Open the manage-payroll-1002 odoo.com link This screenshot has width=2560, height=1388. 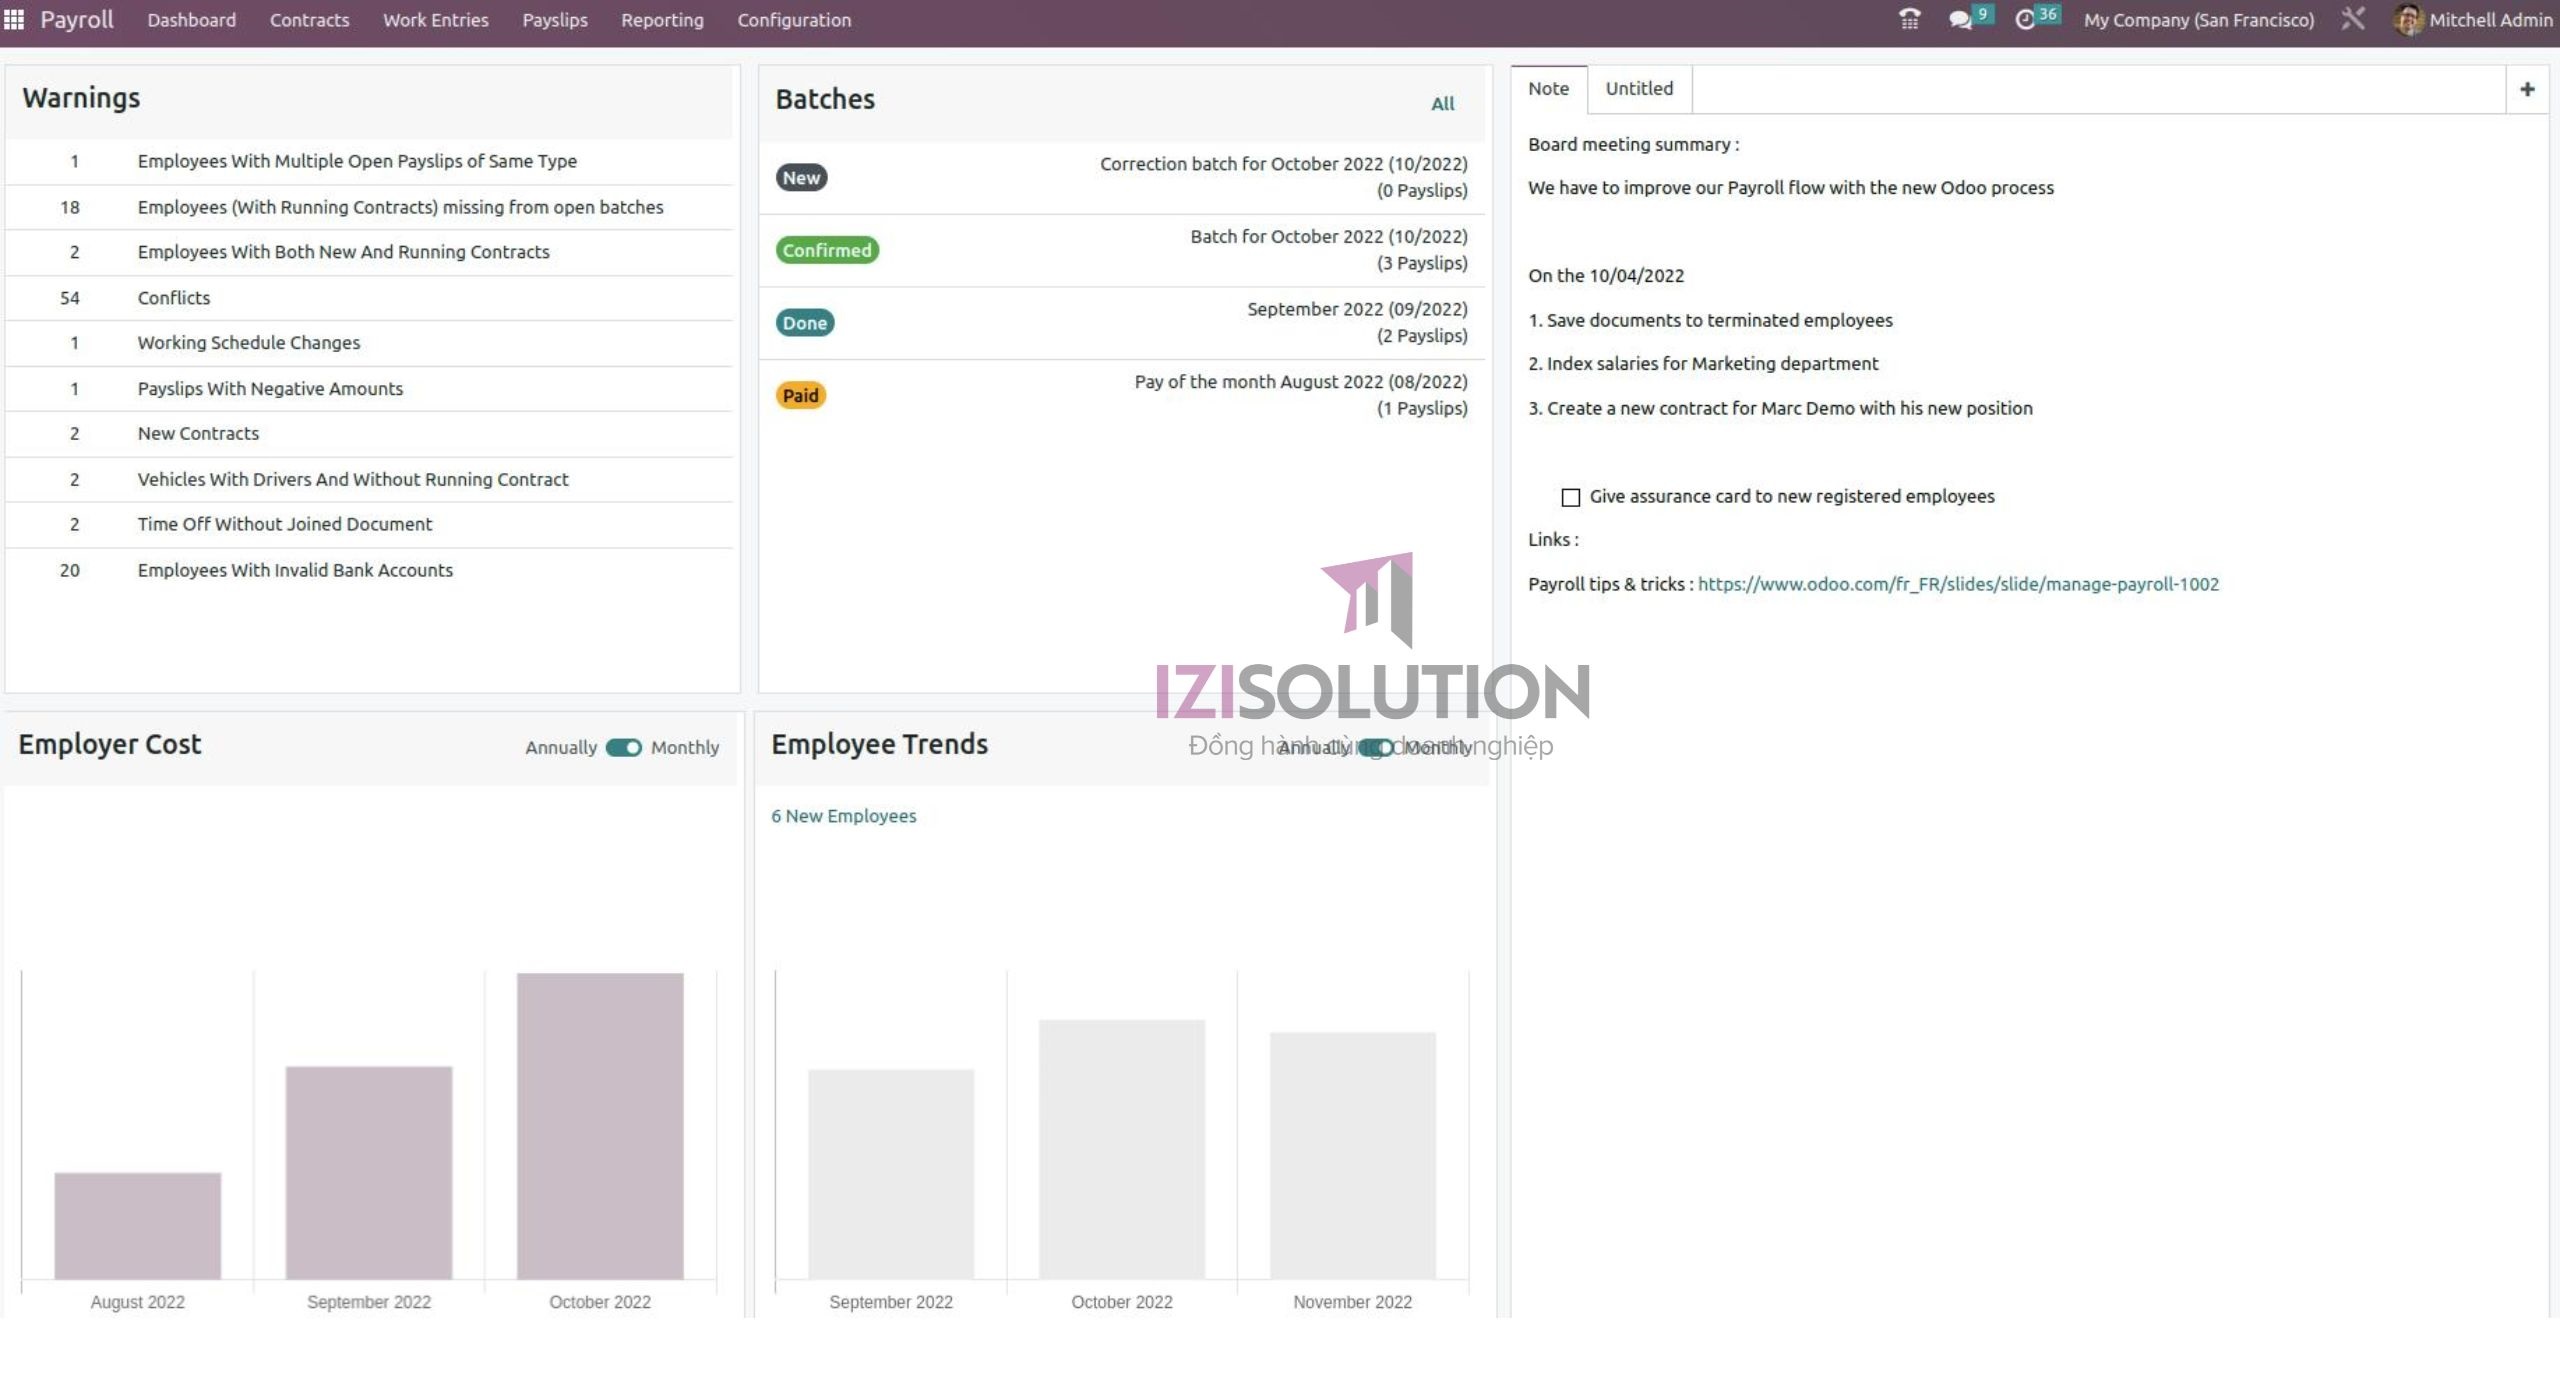1958,585
